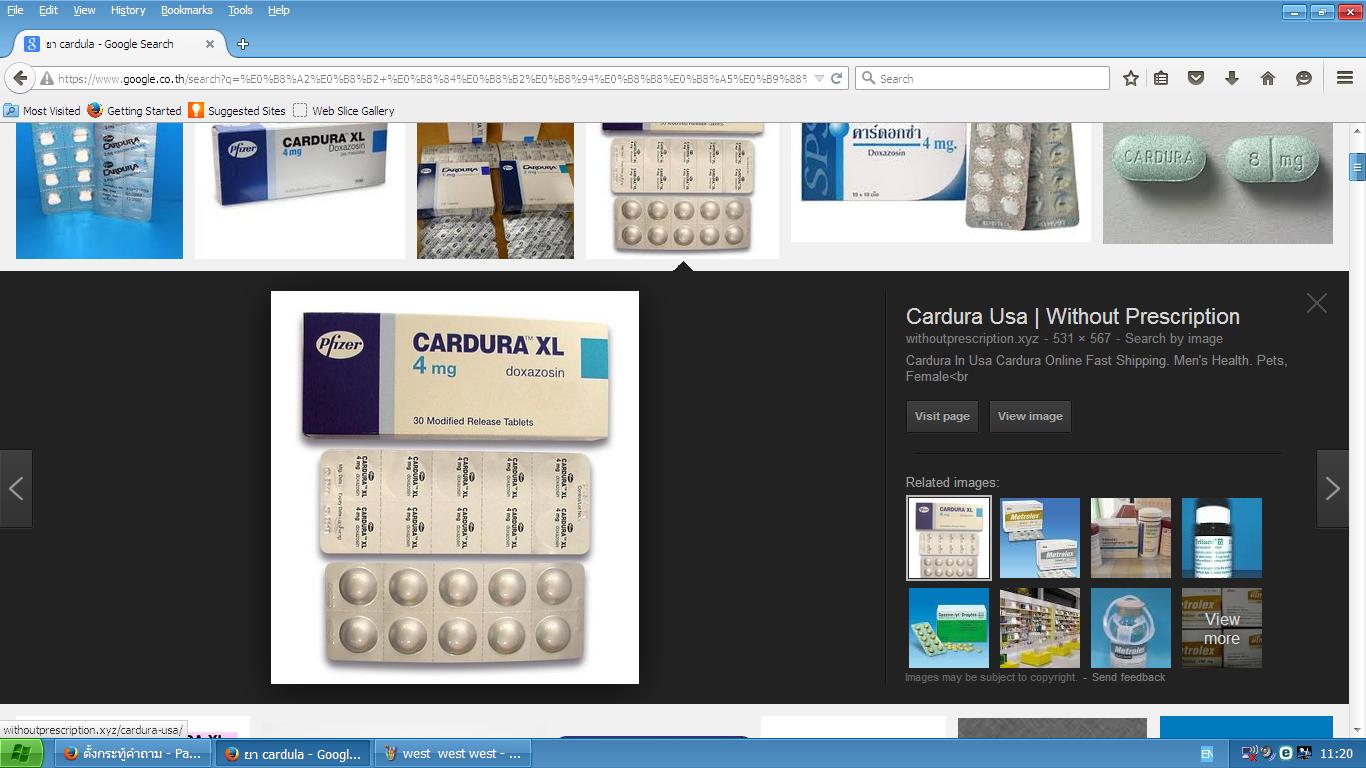Open the Getting Started bookmark
Viewport: 1366px width, 768px height.
pos(135,111)
